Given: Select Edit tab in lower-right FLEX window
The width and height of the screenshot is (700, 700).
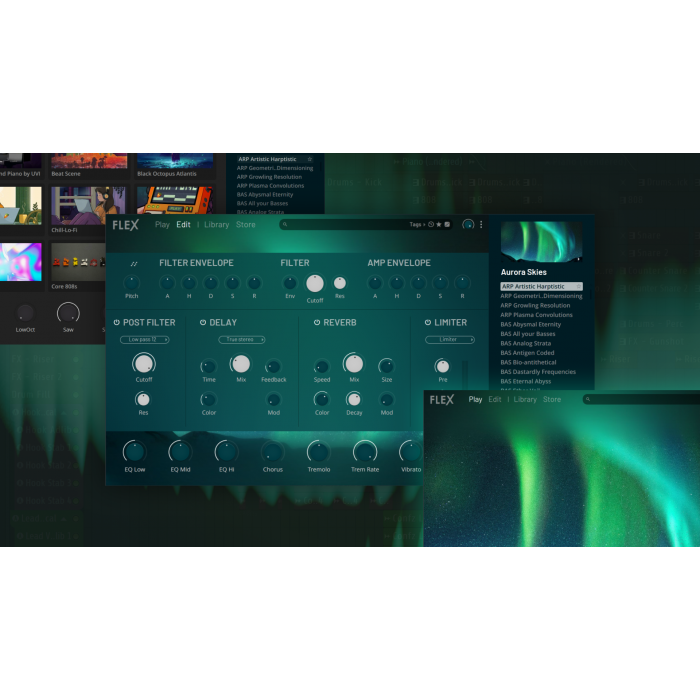Looking at the screenshot, I should pos(495,399).
